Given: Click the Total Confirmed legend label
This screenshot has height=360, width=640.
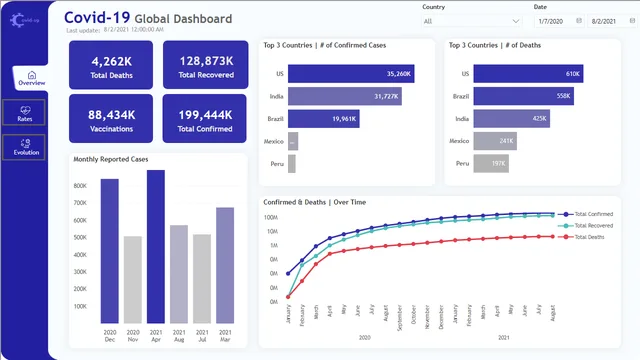Looking at the screenshot, I should coord(594,214).
